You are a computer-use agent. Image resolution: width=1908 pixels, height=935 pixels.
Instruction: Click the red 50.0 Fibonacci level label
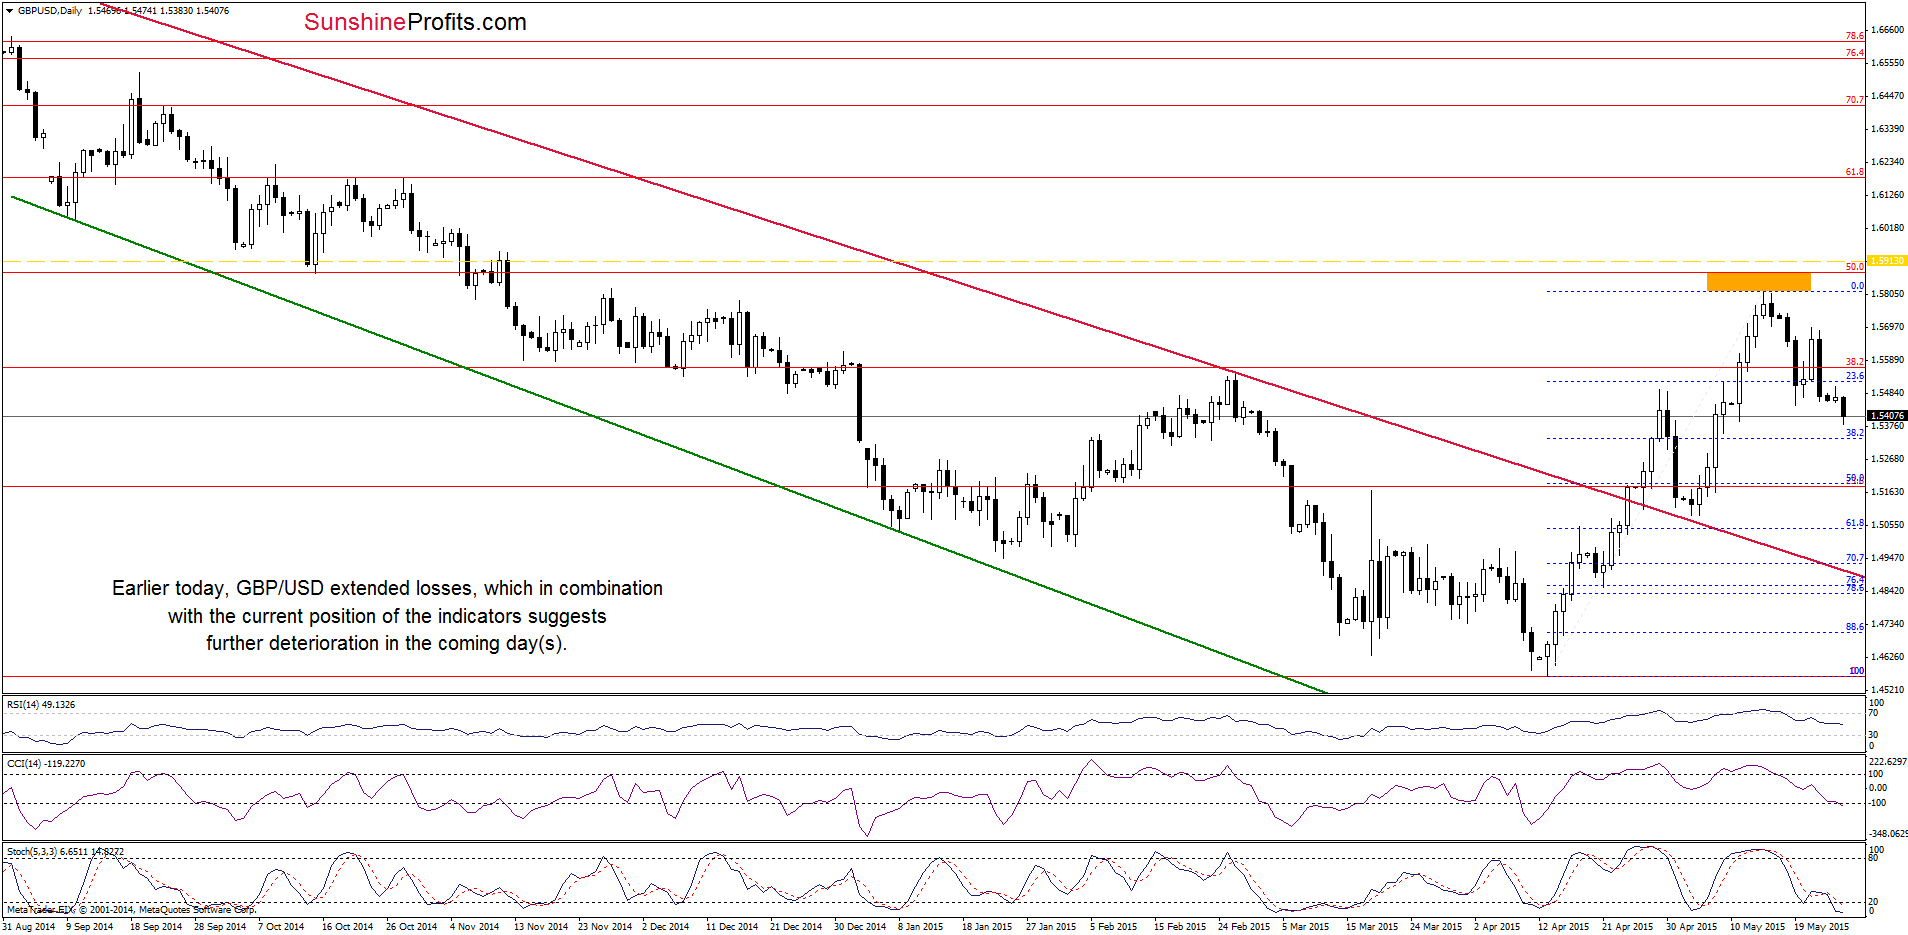[1855, 267]
